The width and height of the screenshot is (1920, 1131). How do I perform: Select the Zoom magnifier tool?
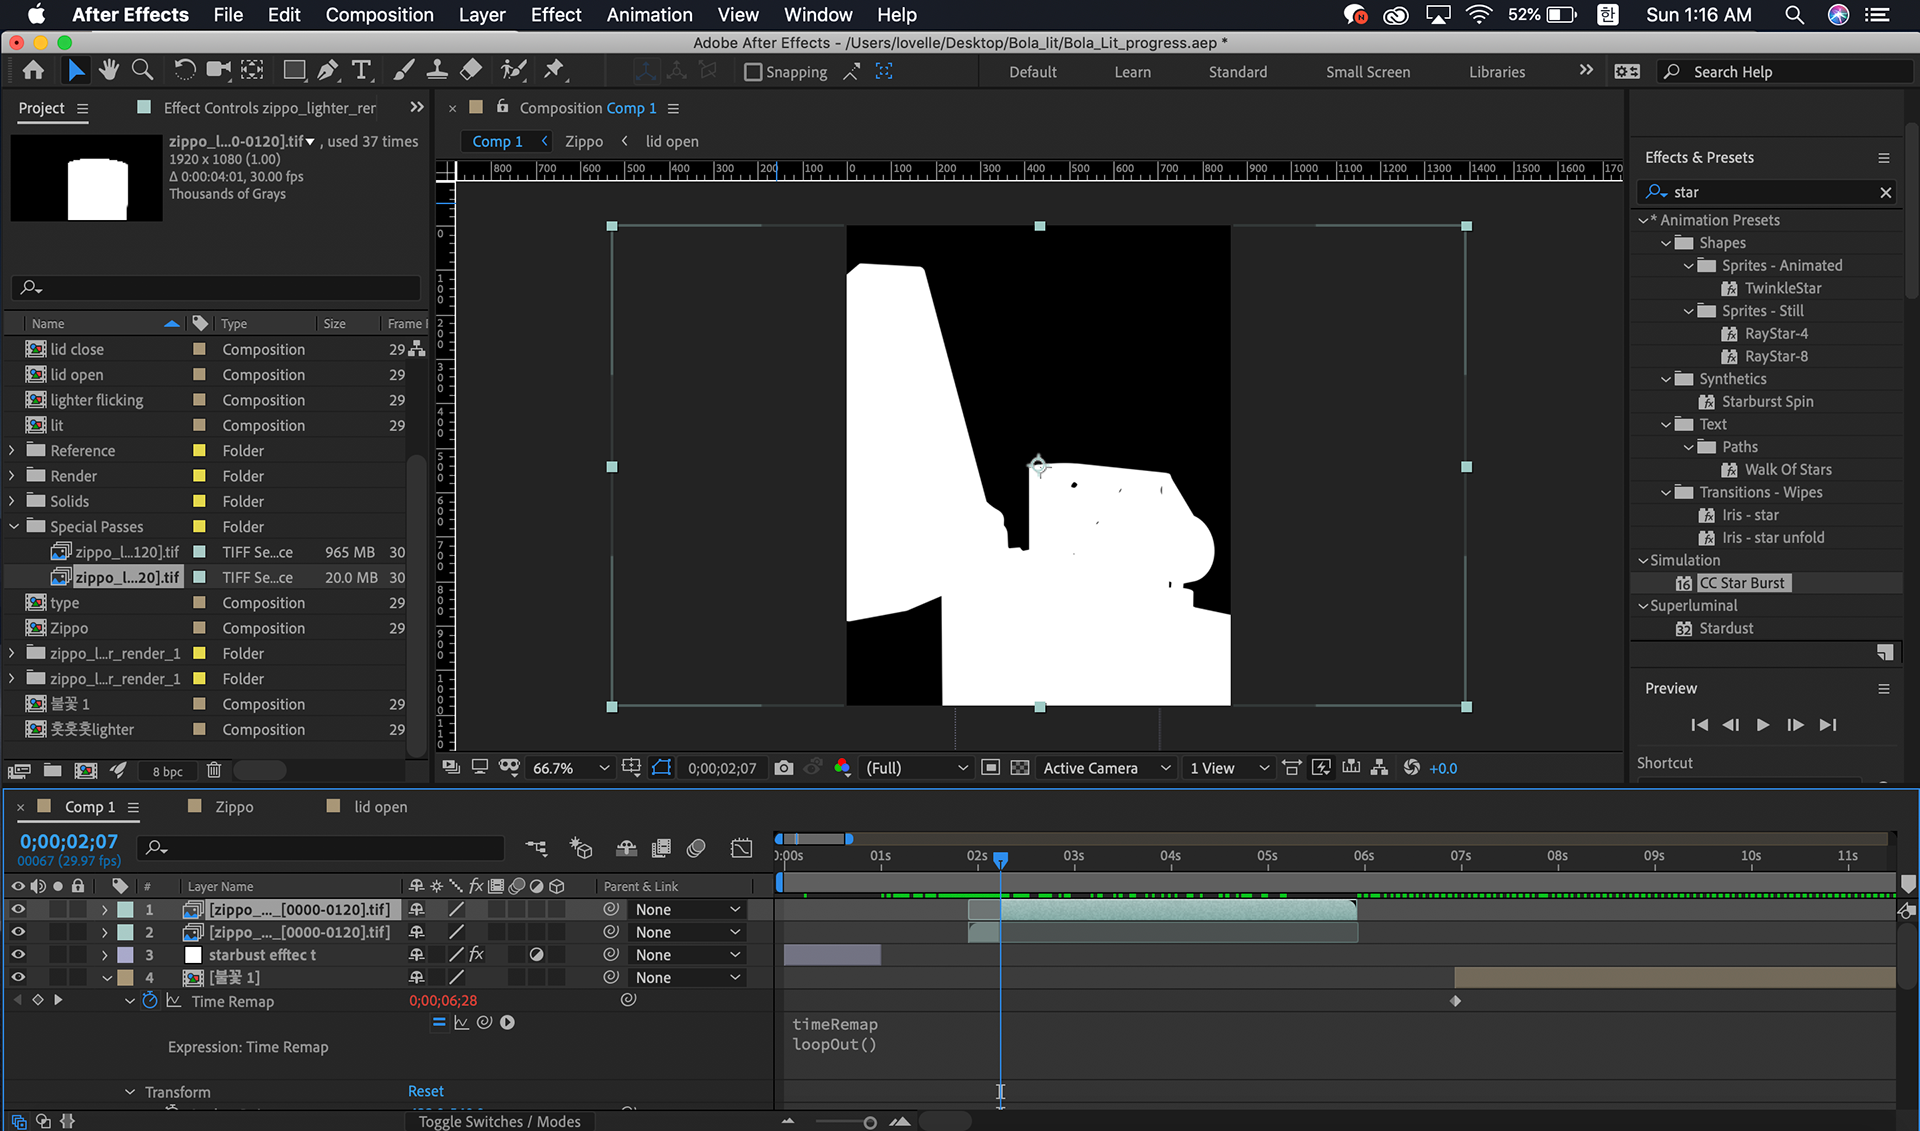(x=142, y=70)
